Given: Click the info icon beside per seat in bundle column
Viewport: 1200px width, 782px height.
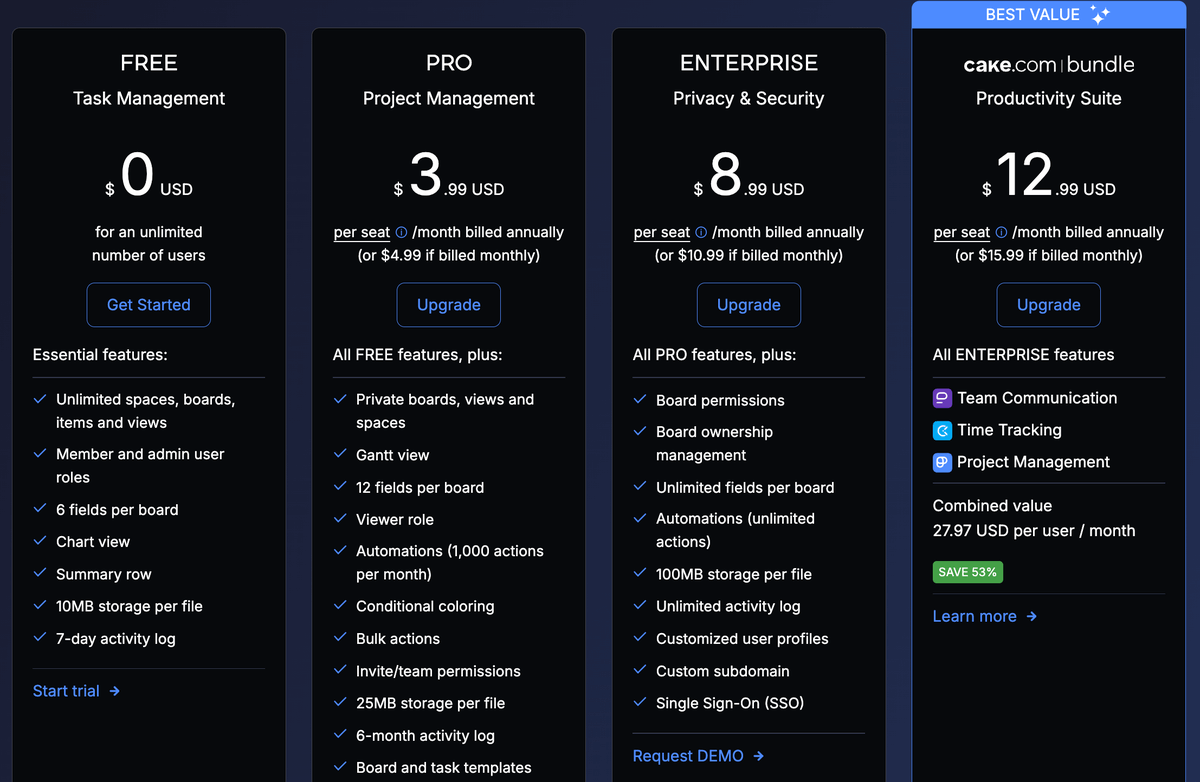Looking at the screenshot, I should click(1000, 231).
